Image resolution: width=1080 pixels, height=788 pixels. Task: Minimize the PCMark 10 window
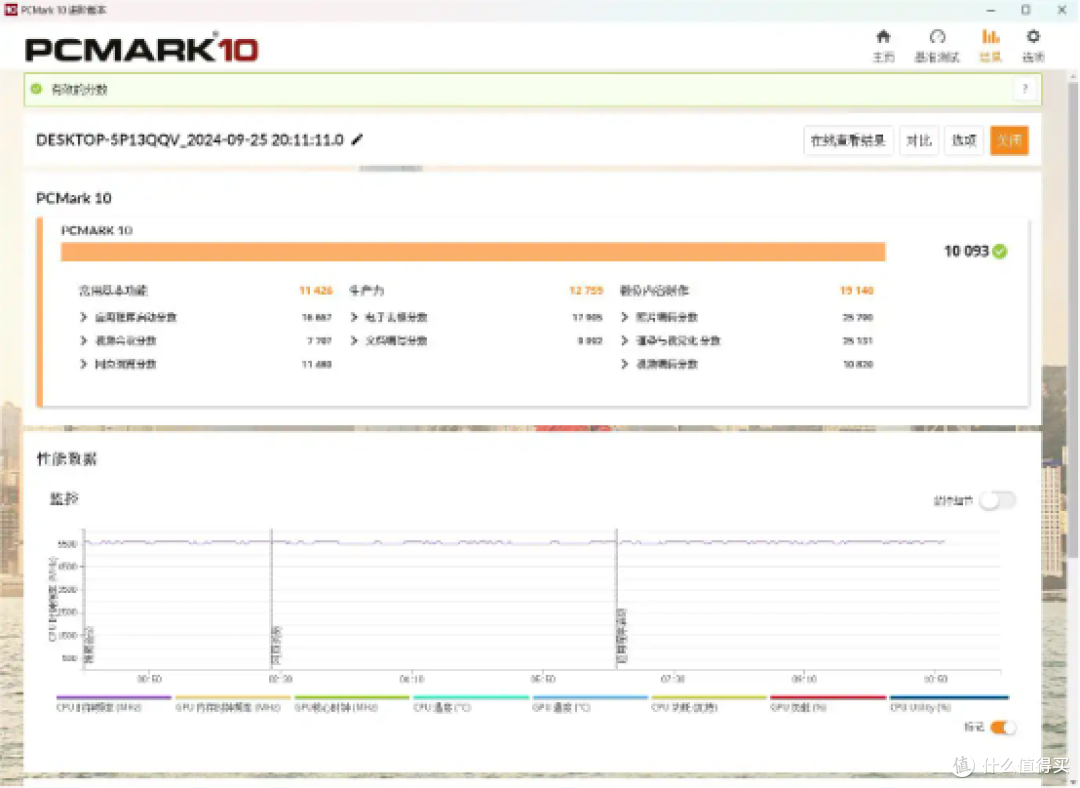tap(990, 10)
